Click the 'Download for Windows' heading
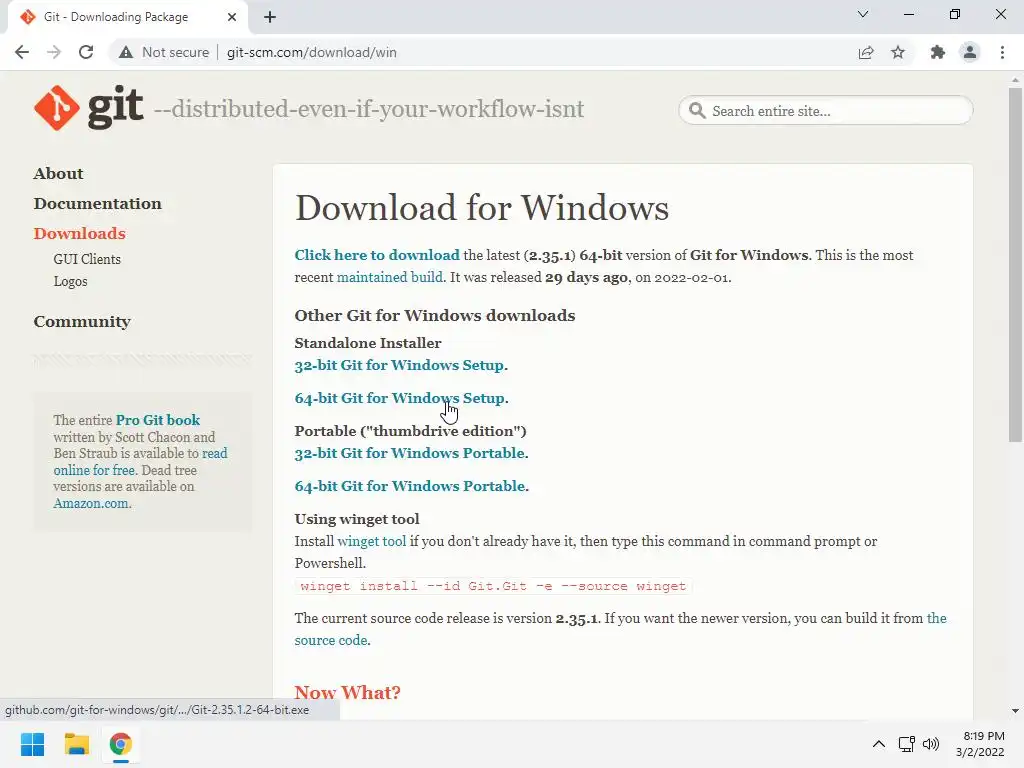Viewport: 1024px width, 768px height. click(x=482, y=208)
